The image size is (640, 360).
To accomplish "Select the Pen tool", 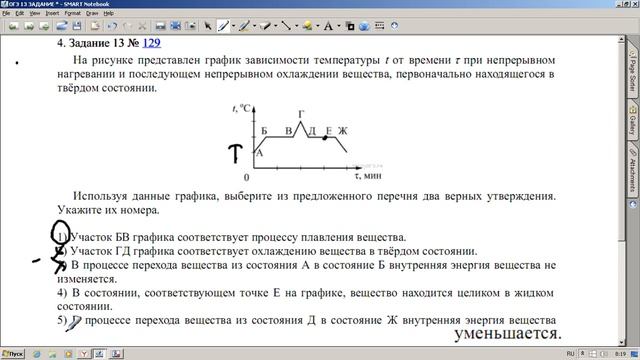I will [x=223, y=26].
